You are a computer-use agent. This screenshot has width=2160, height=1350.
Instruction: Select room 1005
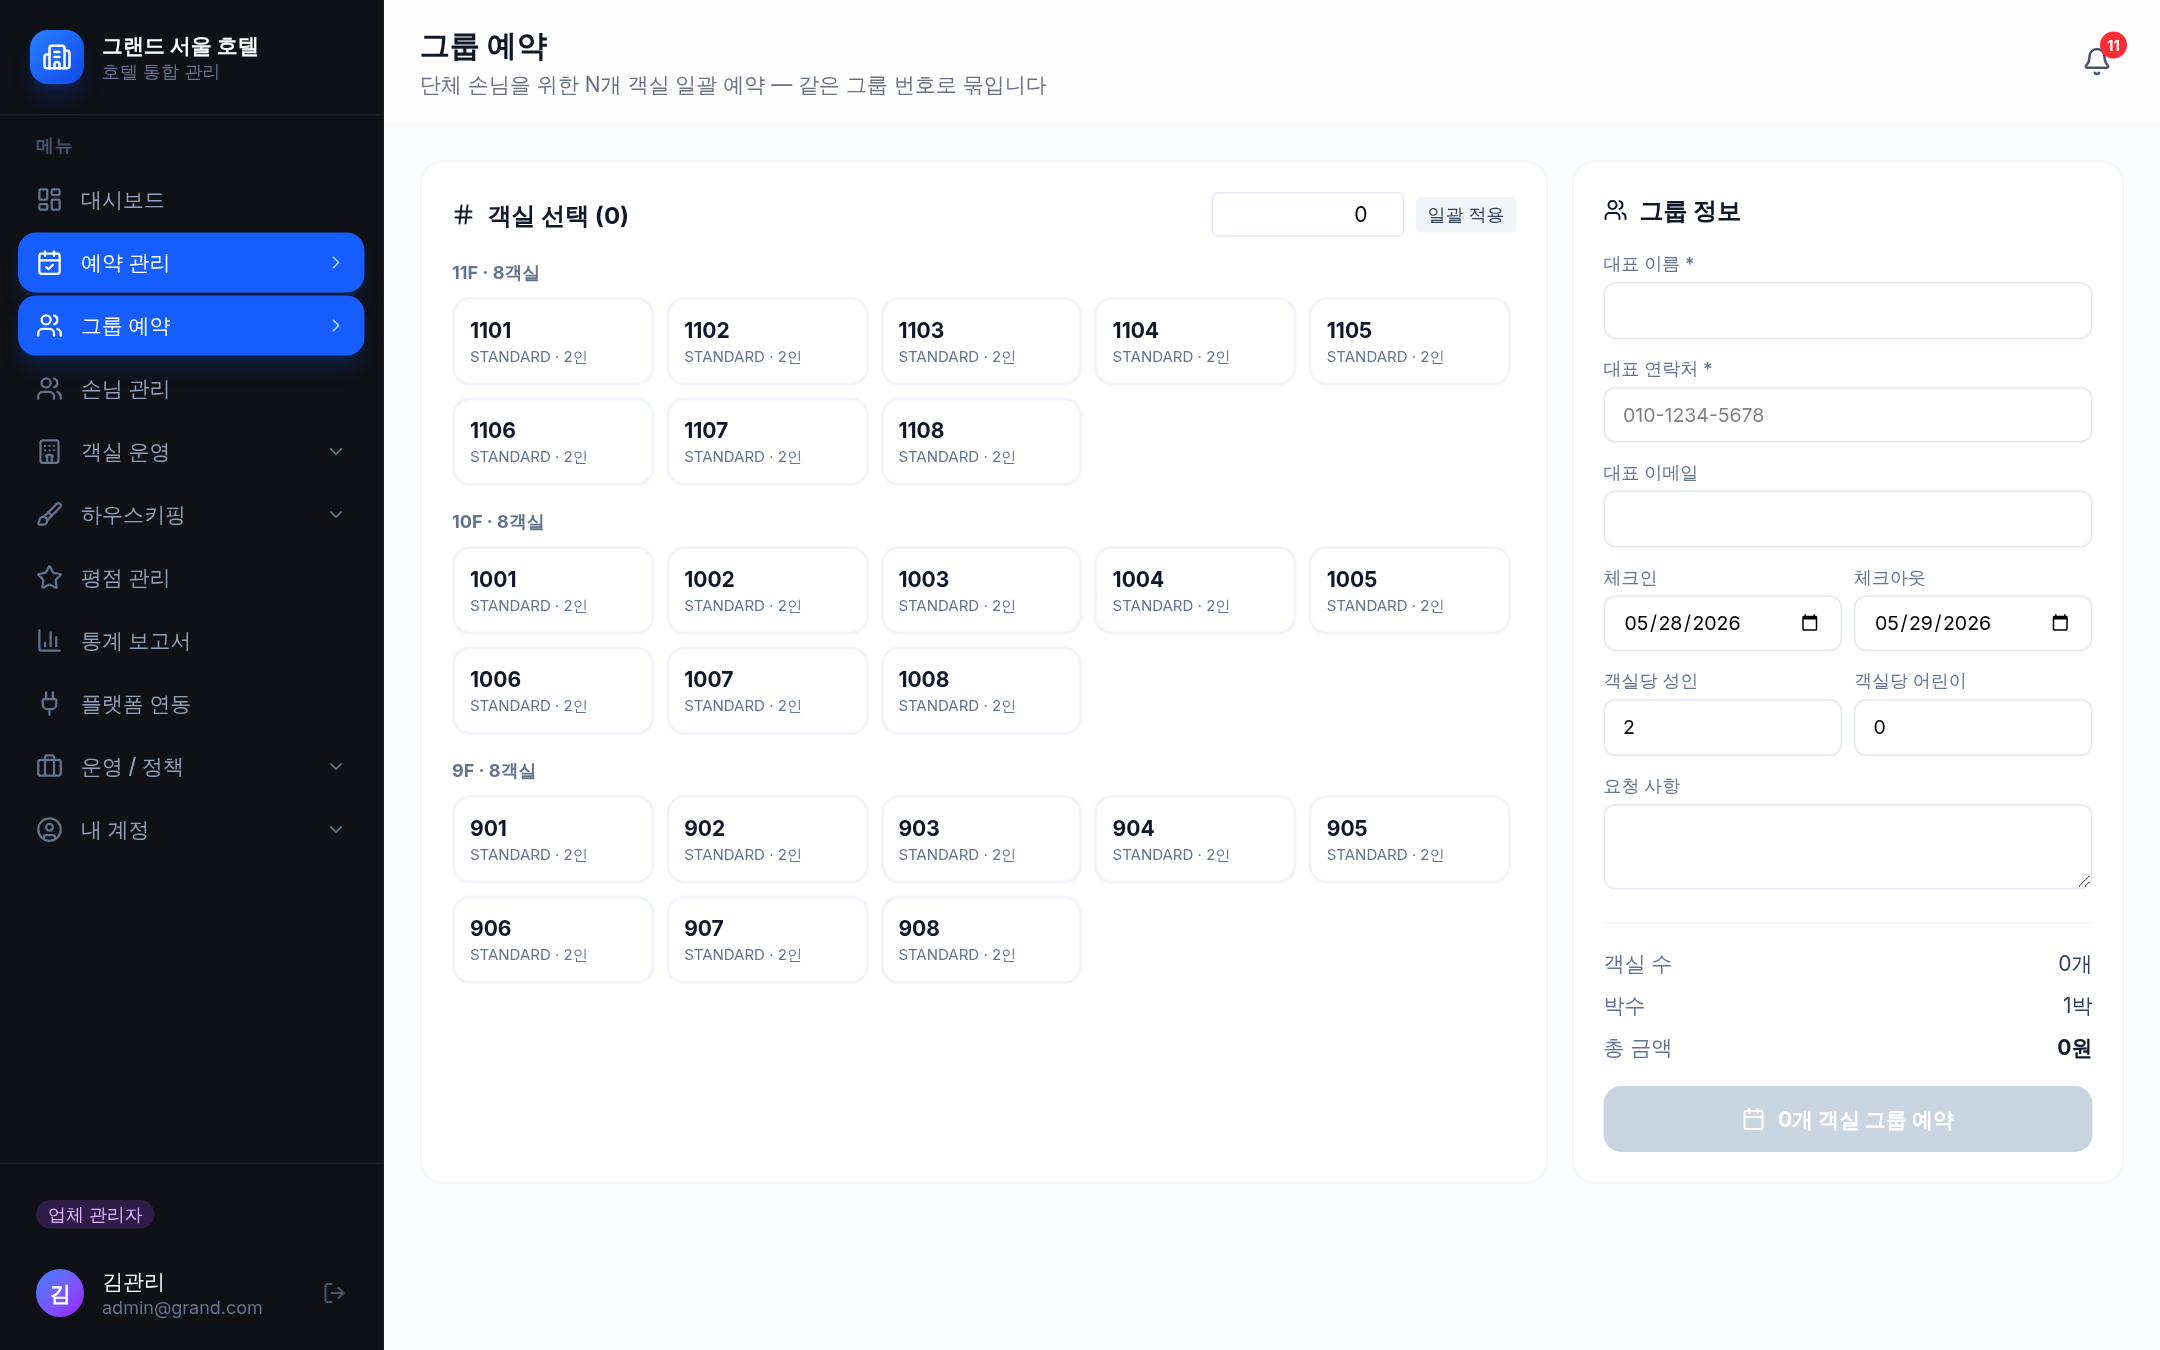click(1409, 590)
